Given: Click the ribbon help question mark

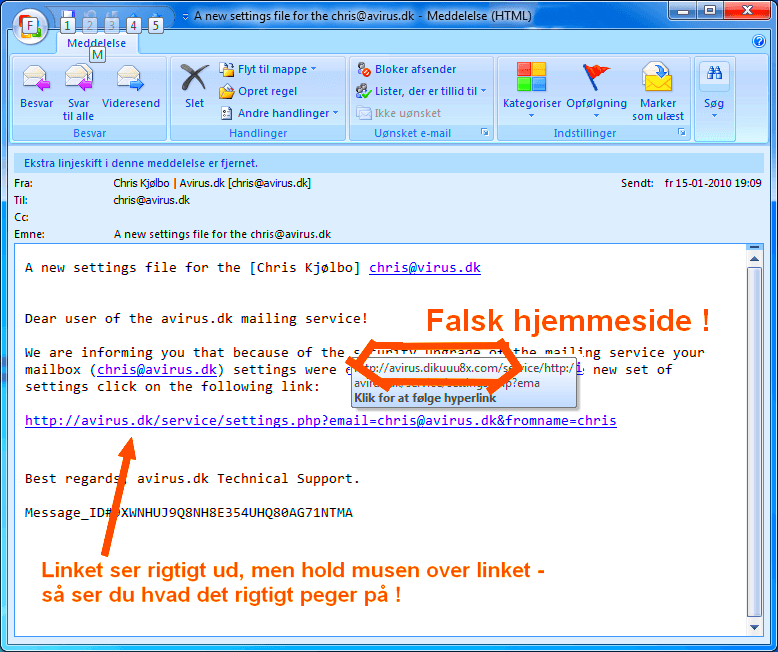Looking at the screenshot, I should coord(759,41).
